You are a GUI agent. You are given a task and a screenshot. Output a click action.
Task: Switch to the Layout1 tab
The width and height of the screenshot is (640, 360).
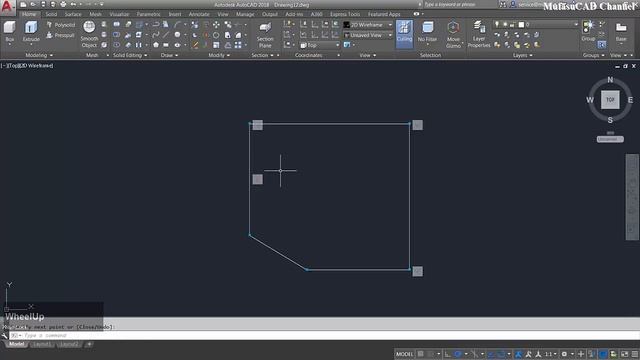(42, 344)
